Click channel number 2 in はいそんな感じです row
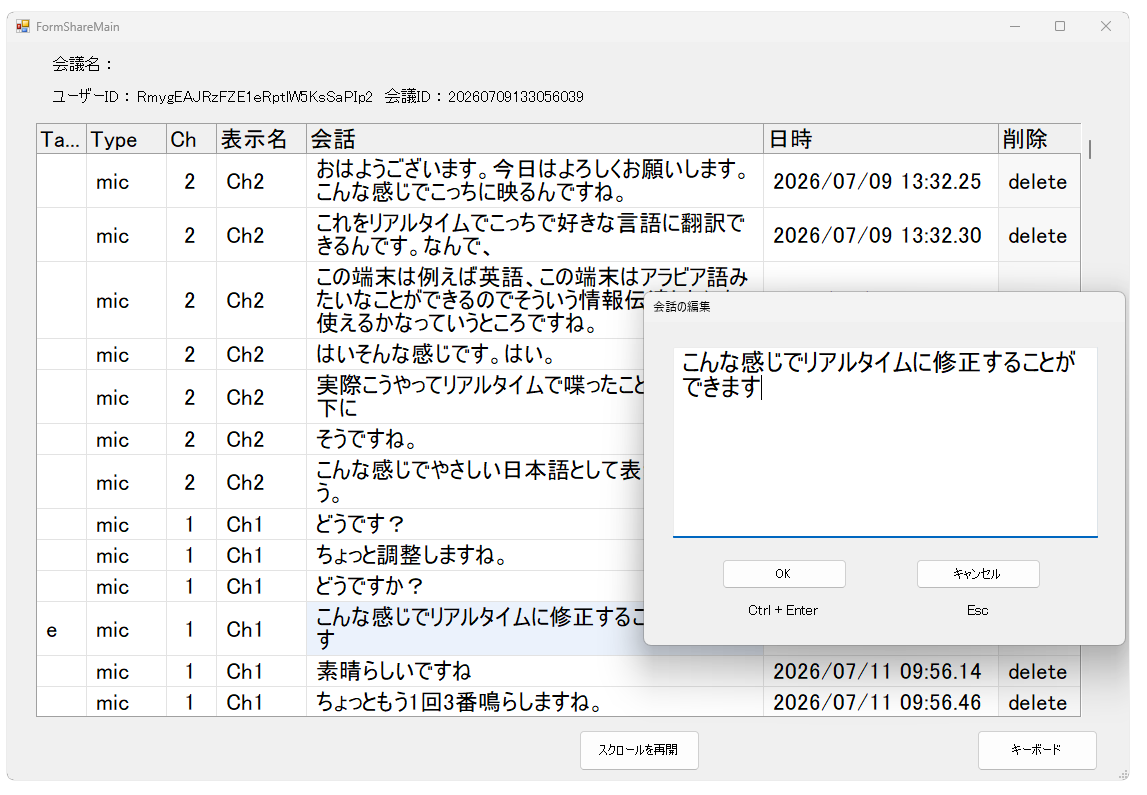 [191, 355]
